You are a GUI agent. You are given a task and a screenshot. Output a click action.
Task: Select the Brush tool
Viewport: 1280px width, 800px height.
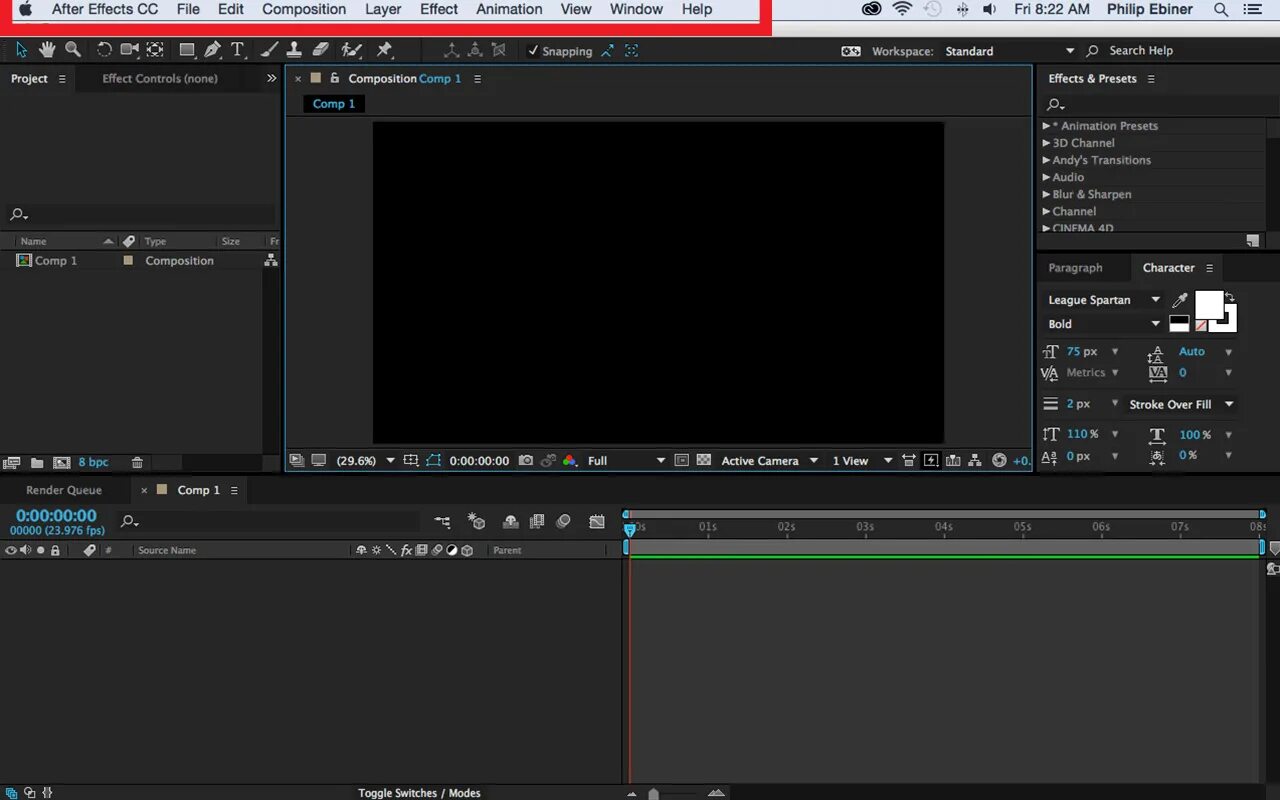(x=269, y=50)
